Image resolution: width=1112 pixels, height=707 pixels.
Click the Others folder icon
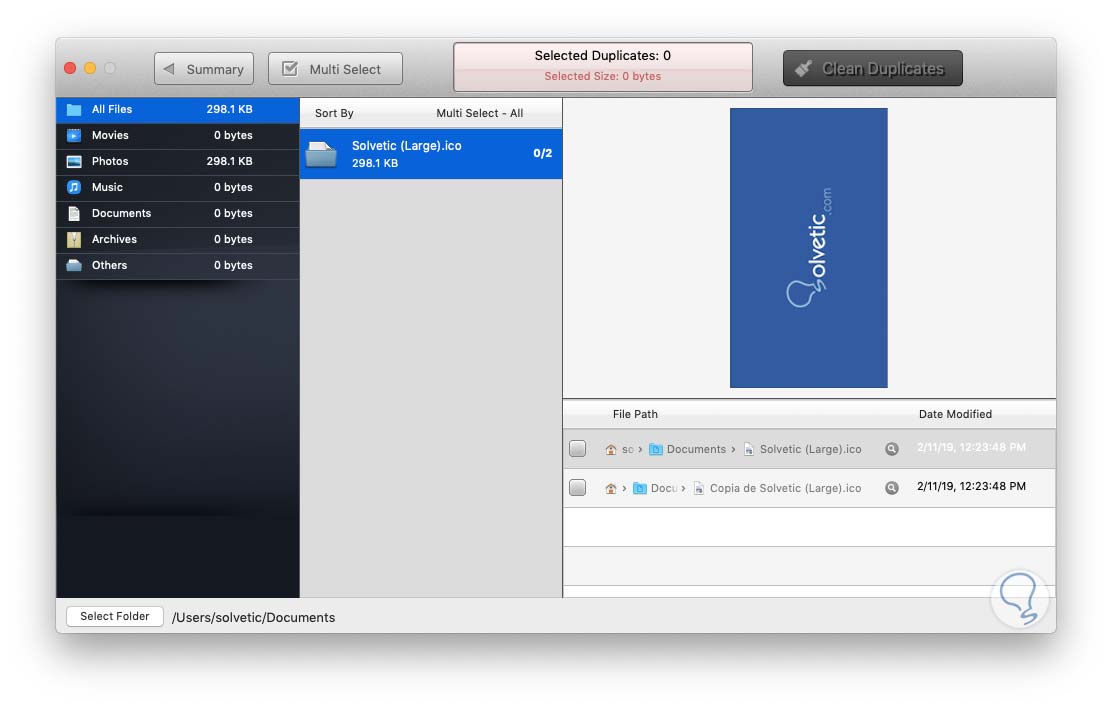pyautogui.click(x=74, y=265)
